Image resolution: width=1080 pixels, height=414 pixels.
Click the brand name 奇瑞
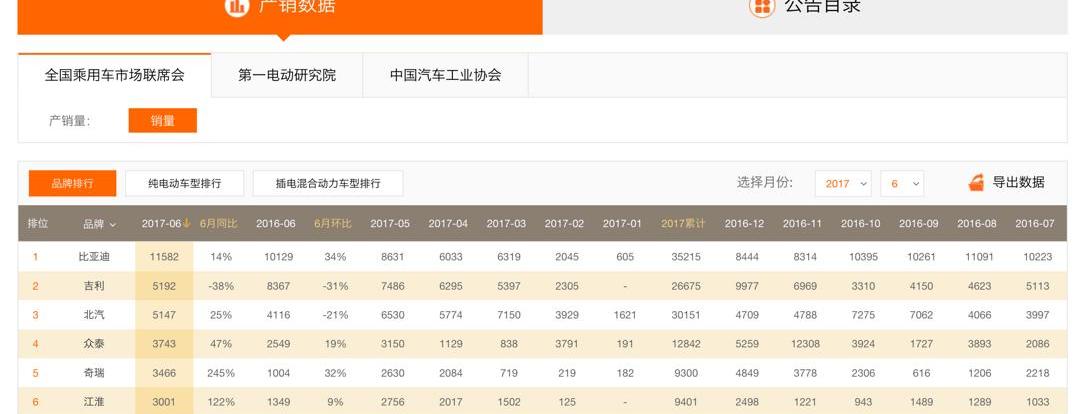click(94, 373)
